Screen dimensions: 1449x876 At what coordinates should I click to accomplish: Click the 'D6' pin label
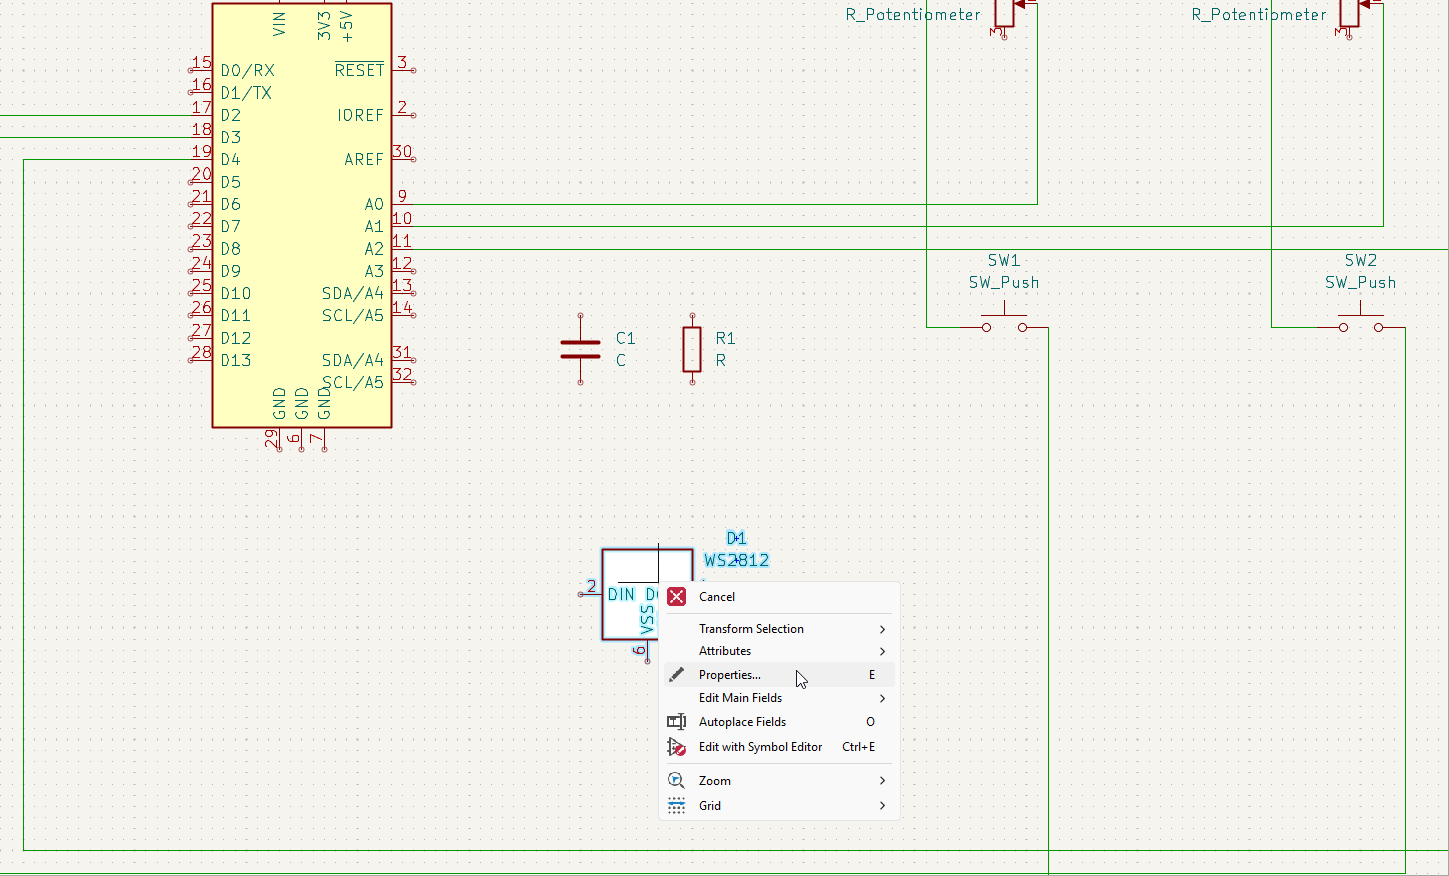pos(231,204)
